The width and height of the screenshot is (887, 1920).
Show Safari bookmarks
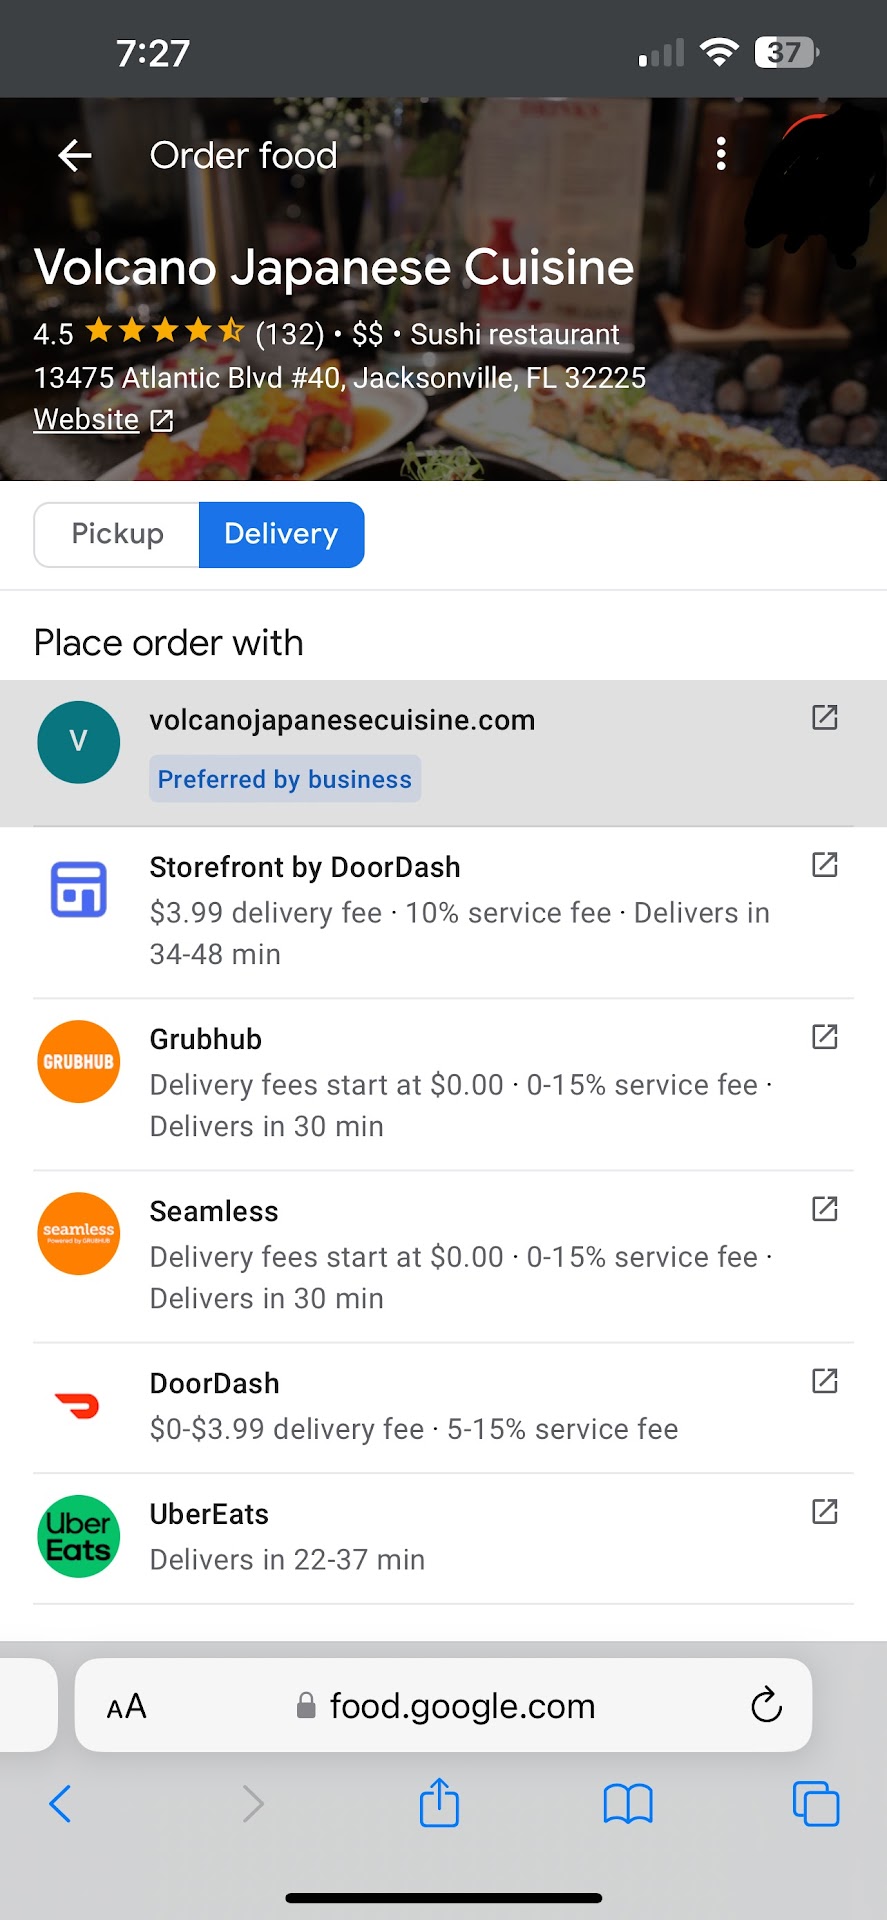point(628,1804)
